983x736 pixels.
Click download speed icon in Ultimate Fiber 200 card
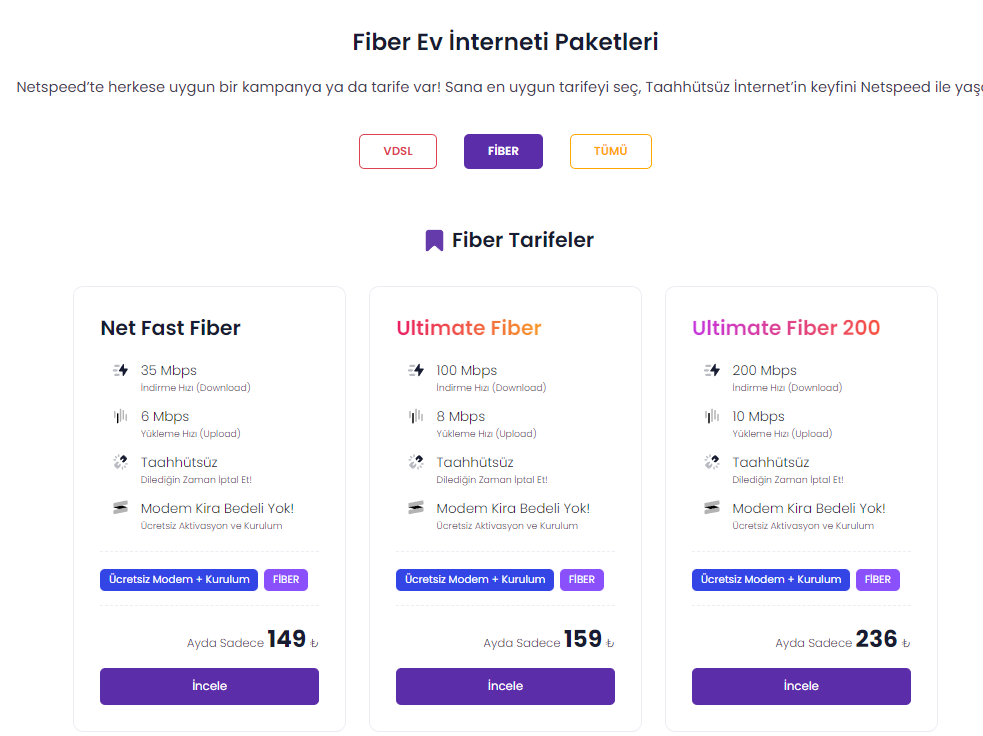click(x=712, y=370)
